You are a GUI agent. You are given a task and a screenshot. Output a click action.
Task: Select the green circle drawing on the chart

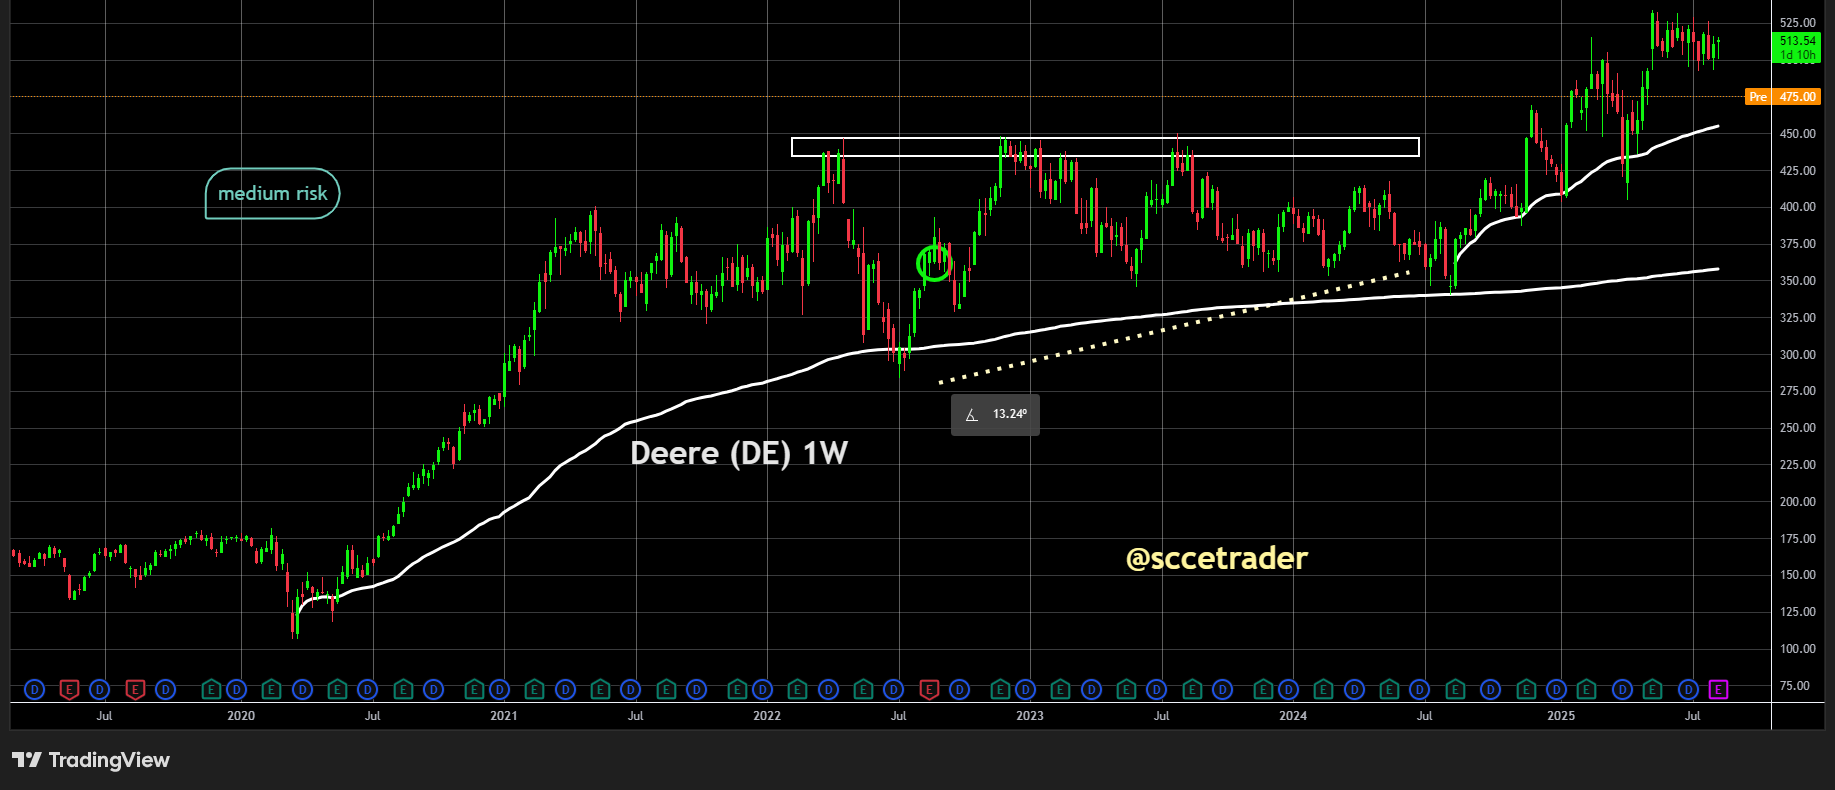coord(934,264)
